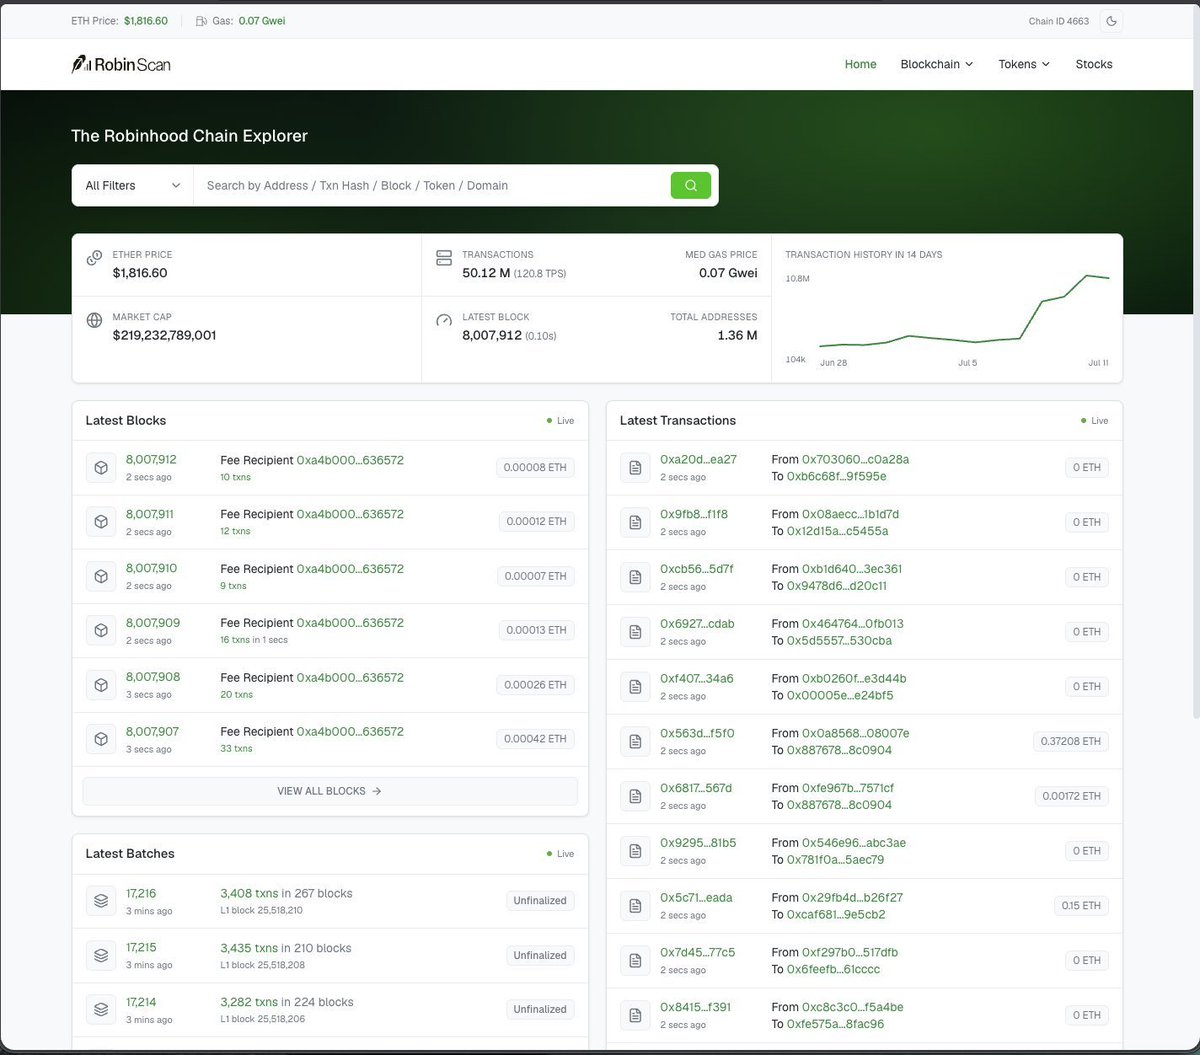
Task: Click layers icon for batch 17,216
Action: click(101, 901)
